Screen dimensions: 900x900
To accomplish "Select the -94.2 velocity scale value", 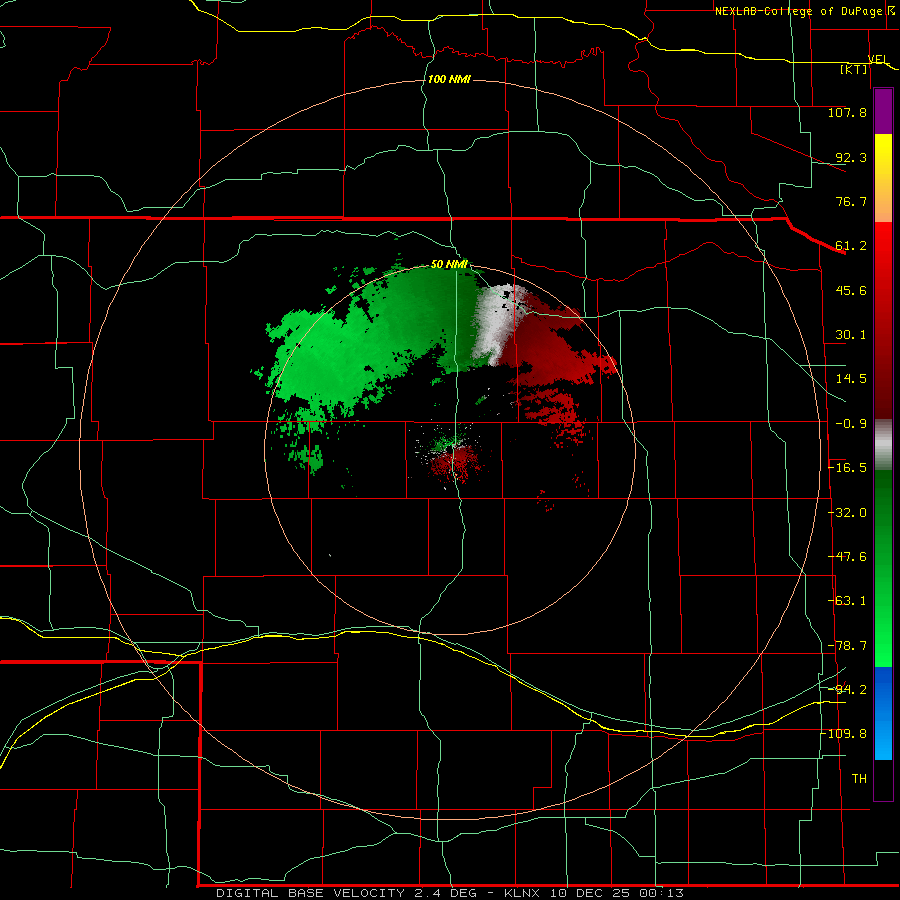I will (x=848, y=689).
